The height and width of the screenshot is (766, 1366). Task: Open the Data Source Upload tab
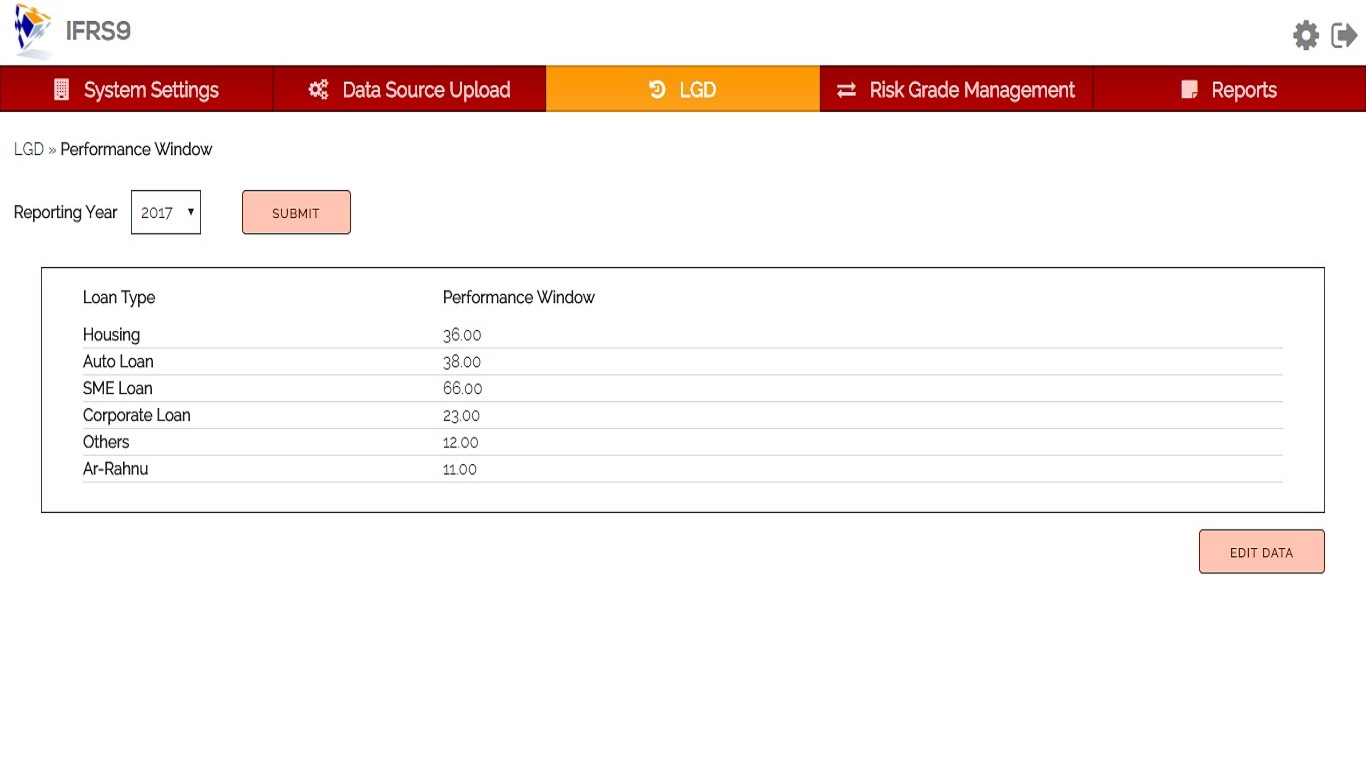[426, 90]
